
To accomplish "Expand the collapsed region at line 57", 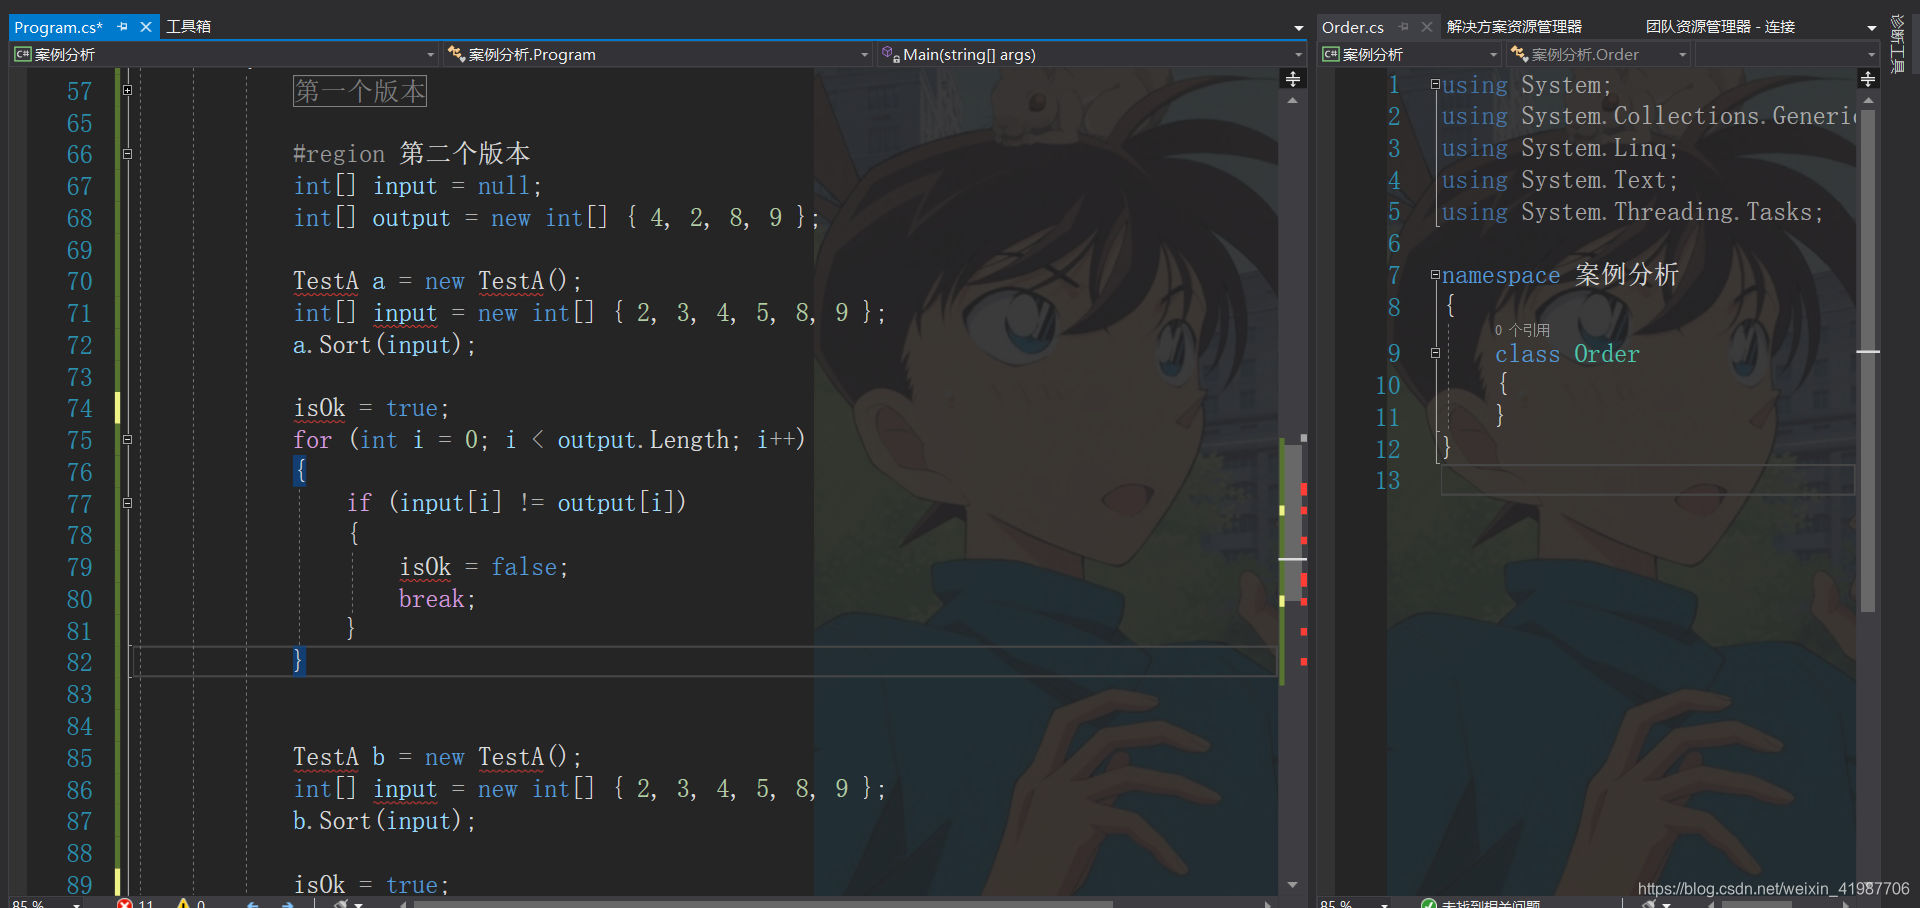I will pos(127,90).
